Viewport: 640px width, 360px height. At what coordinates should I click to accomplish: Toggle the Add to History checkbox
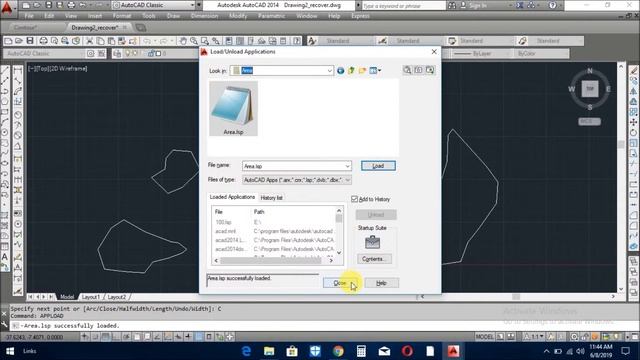(354, 199)
